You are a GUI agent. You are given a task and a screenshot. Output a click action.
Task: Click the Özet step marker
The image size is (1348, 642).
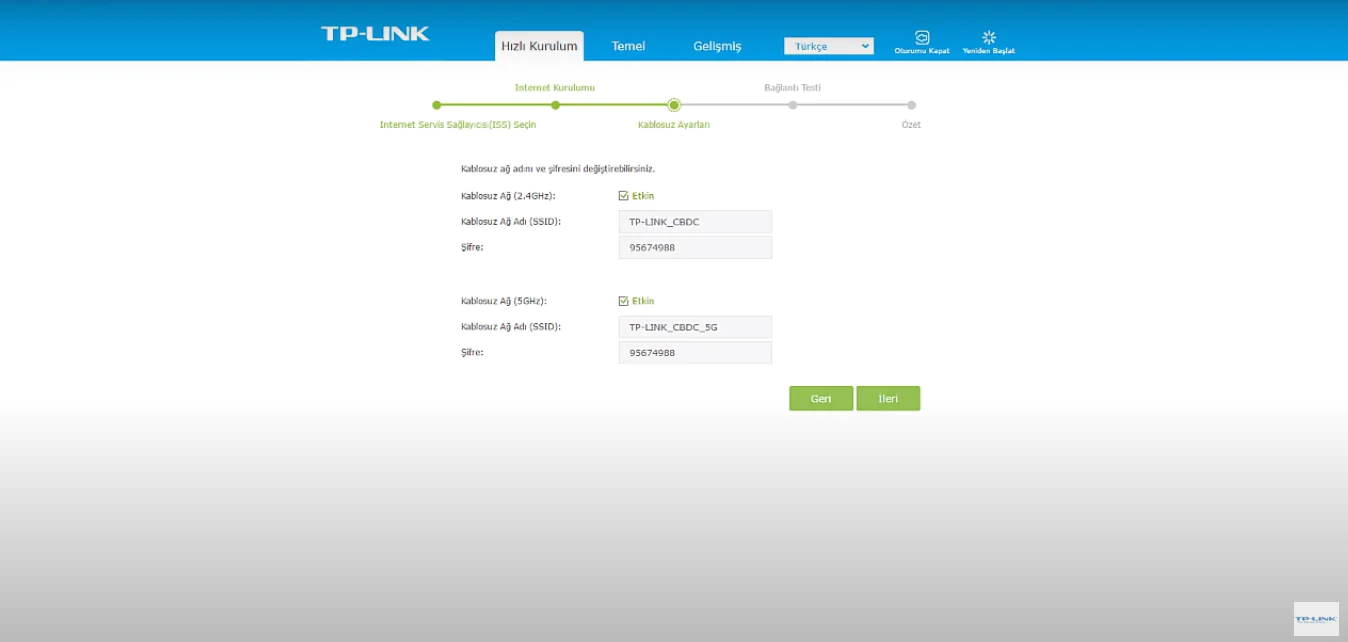click(911, 105)
